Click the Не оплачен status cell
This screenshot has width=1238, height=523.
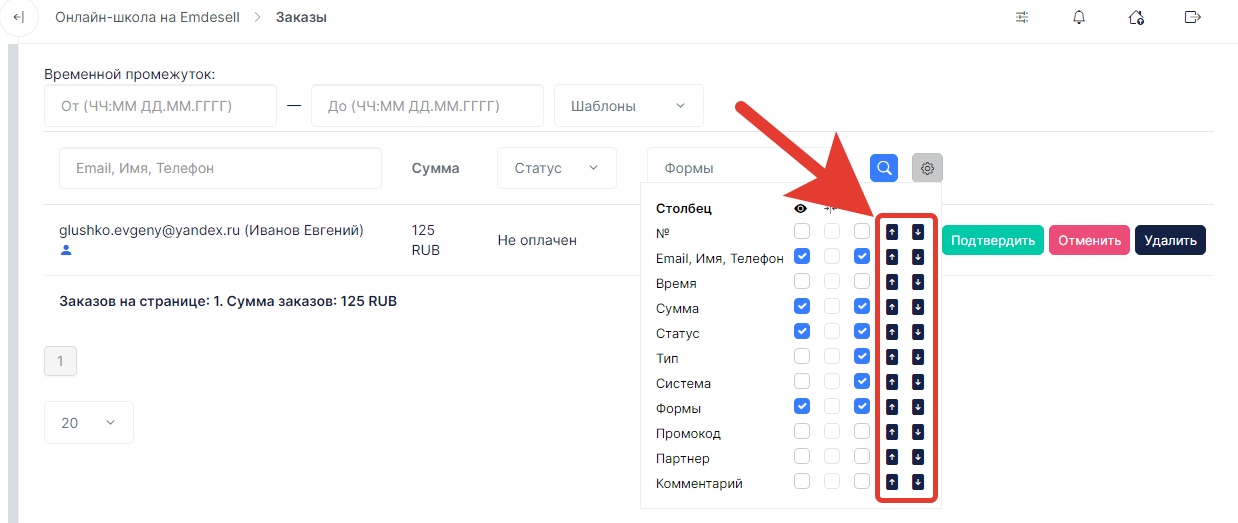[537, 240]
